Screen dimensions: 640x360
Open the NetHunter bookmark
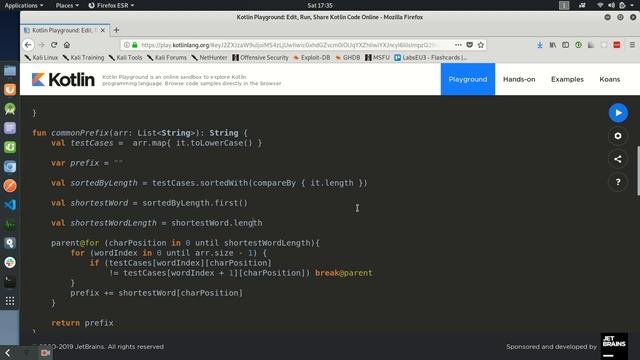209,58
